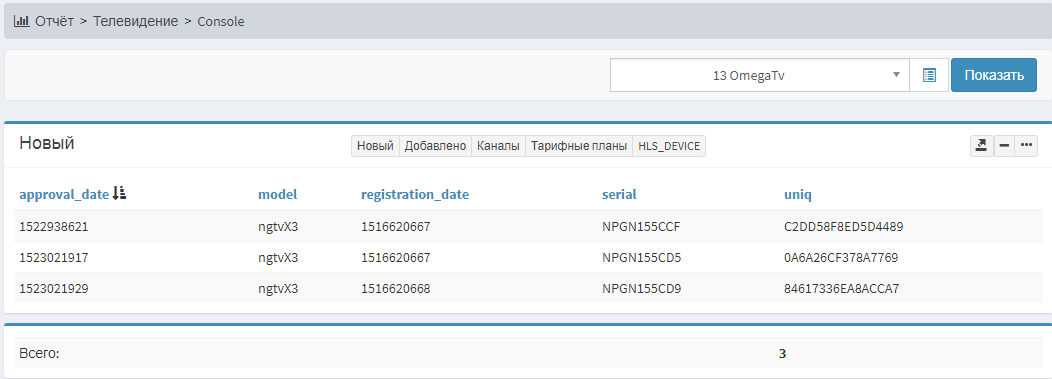
Task: Open the Каналы tab
Action: tap(498, 146)
